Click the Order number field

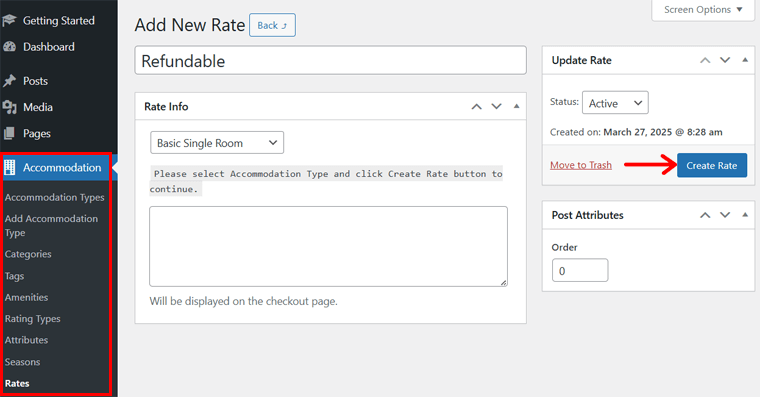[x=580, y=270]
